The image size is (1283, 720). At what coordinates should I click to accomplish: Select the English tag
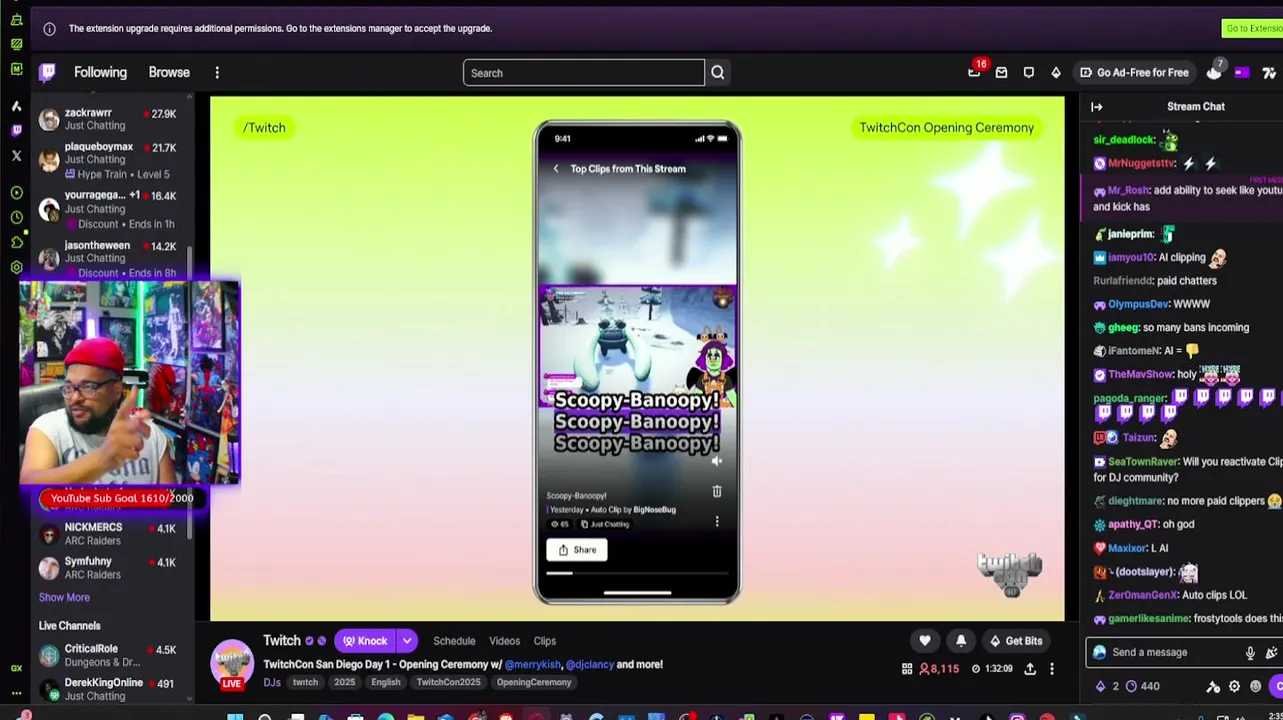386,682
